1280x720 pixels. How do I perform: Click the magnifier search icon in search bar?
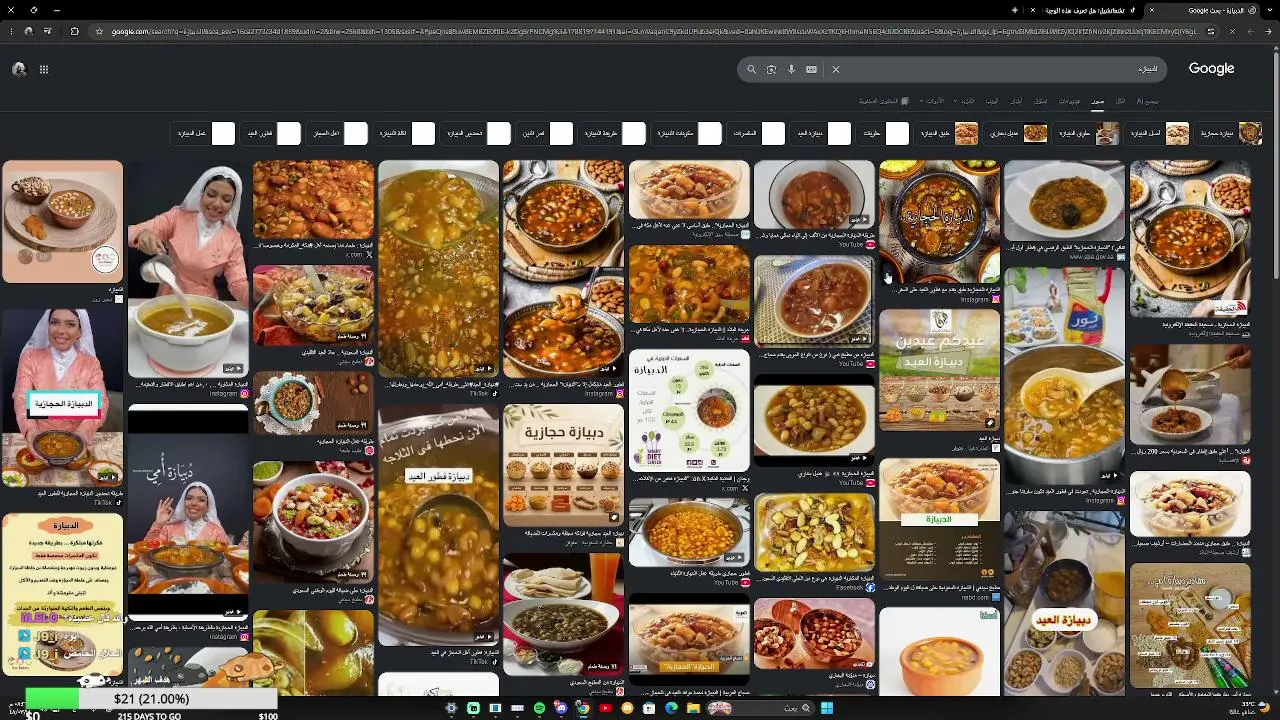coord(751,70)
